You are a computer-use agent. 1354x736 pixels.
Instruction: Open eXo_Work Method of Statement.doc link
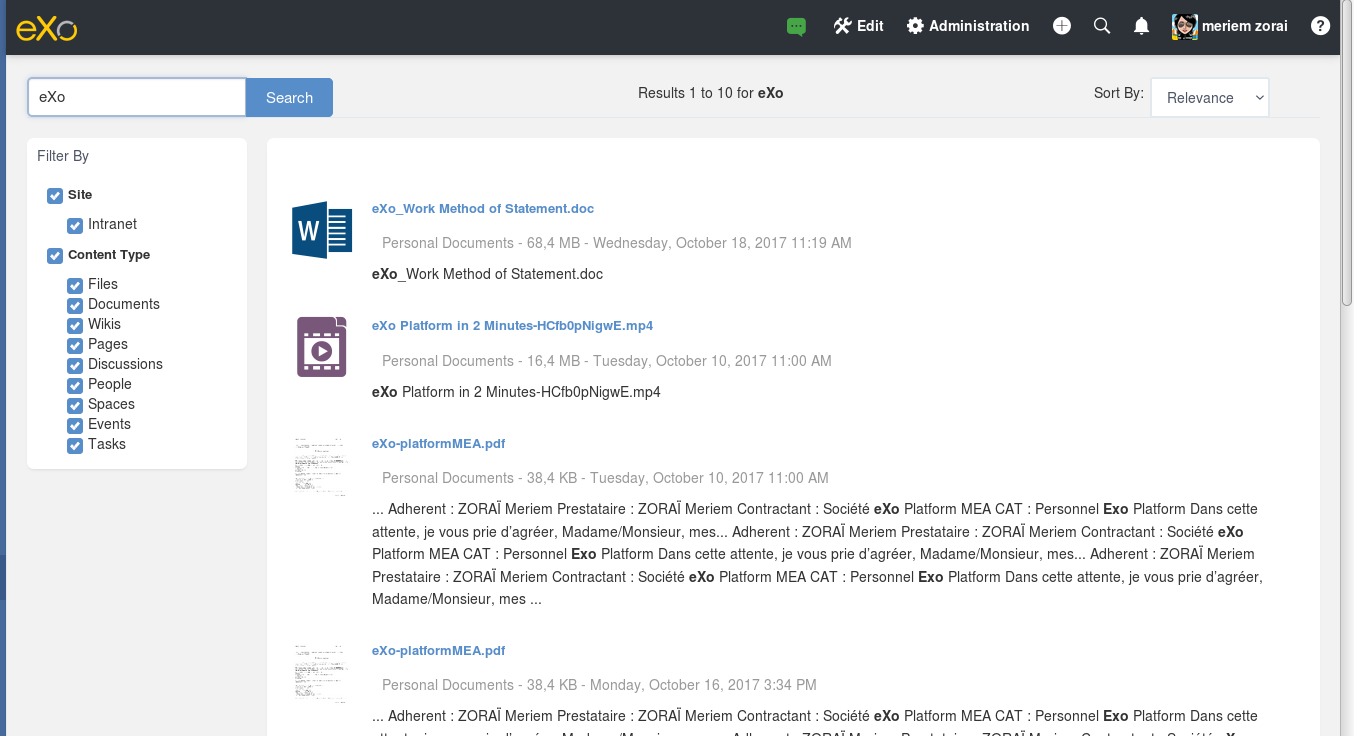click(x=483, y=209)
